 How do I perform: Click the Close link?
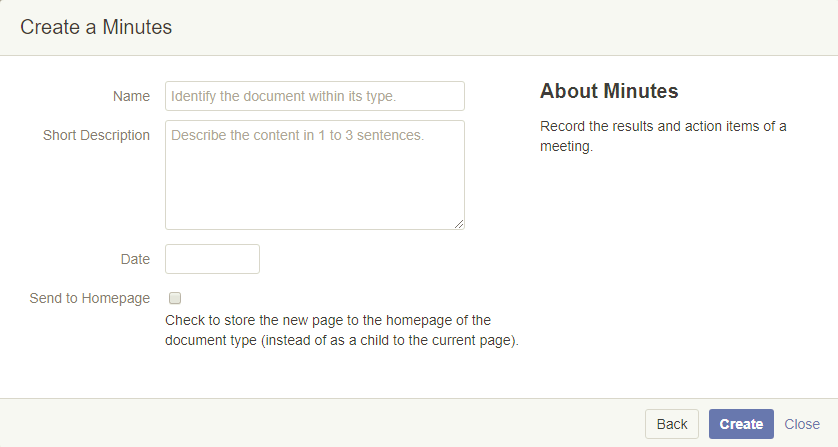pos(802,424)
